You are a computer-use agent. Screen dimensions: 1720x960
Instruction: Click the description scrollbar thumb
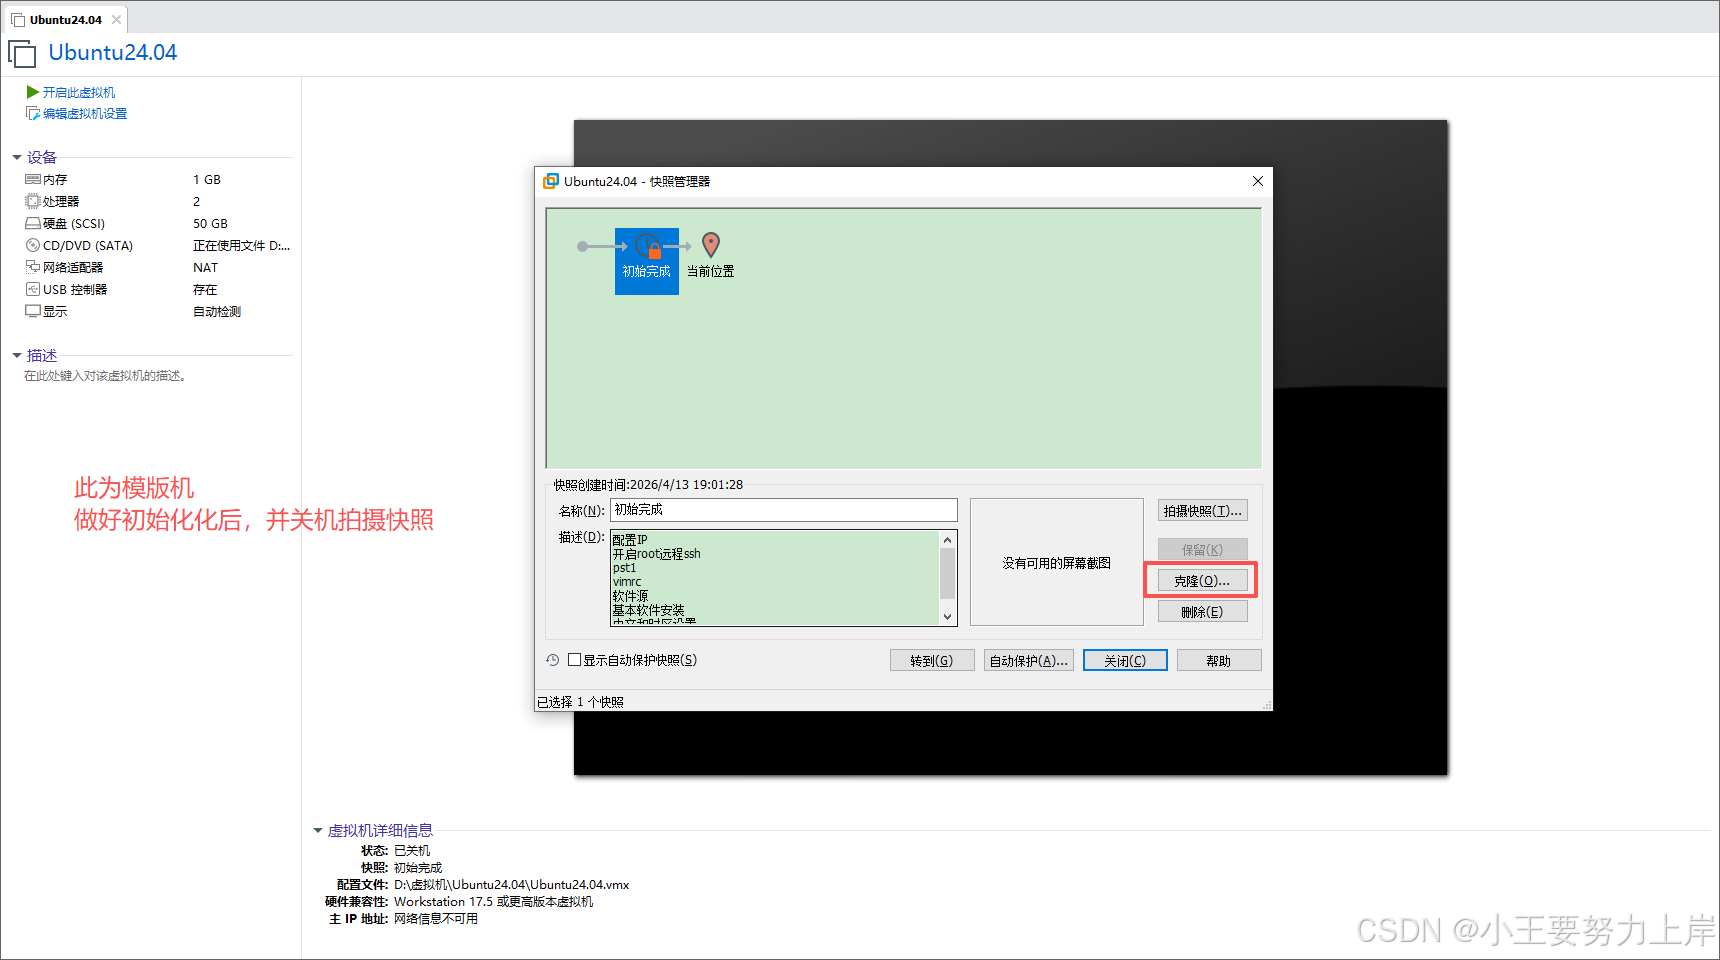(x=948, y=574)
